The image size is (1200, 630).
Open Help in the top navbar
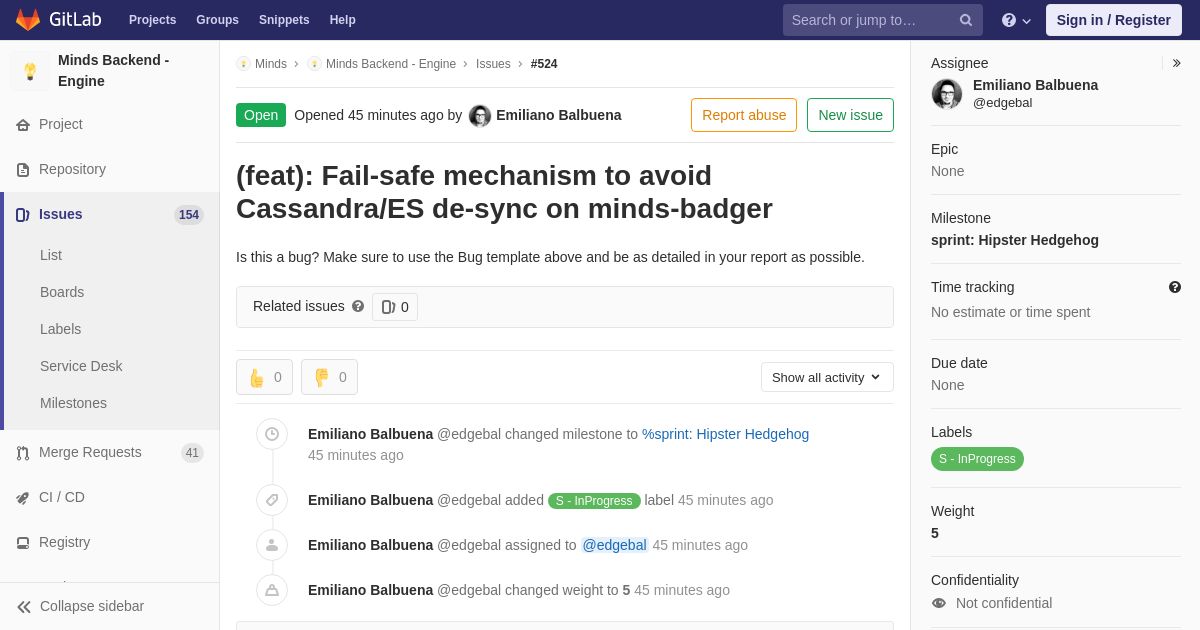coord(343,20)
